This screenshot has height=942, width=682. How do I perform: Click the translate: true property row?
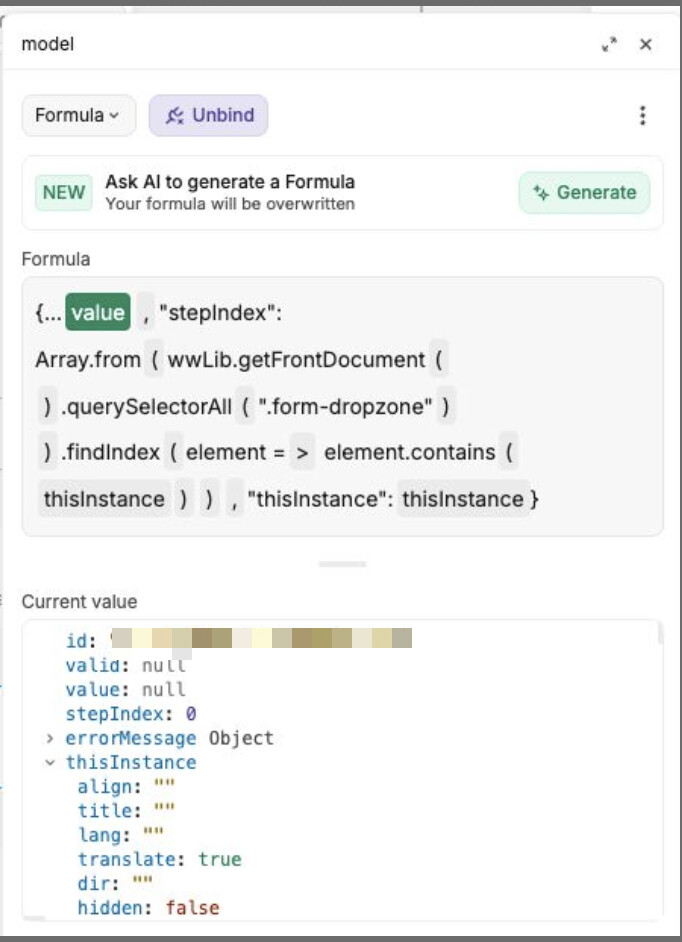(159, 859)
